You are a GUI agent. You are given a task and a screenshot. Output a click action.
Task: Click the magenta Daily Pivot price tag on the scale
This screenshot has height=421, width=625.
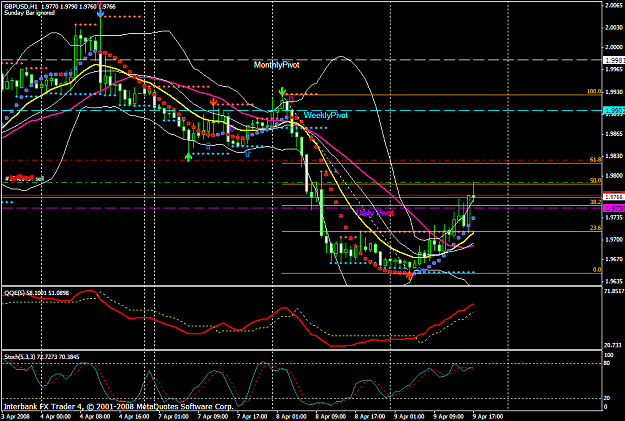point(614,208)
